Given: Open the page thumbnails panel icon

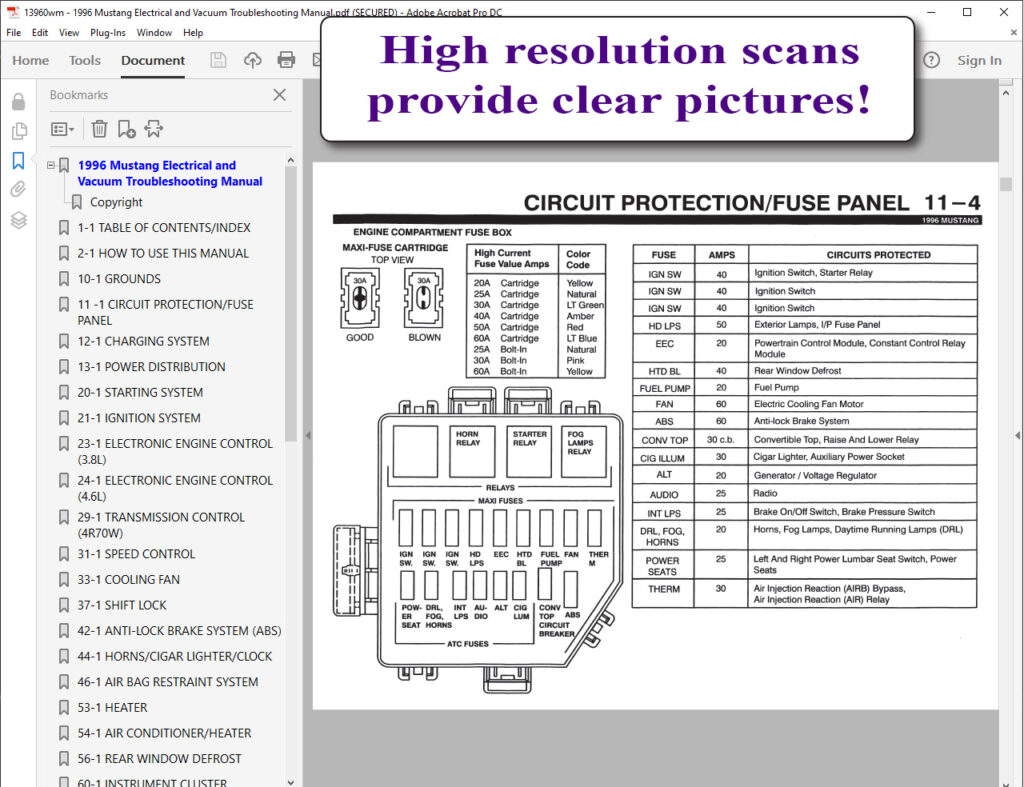Looking at the screenshot, I should 19,131.
